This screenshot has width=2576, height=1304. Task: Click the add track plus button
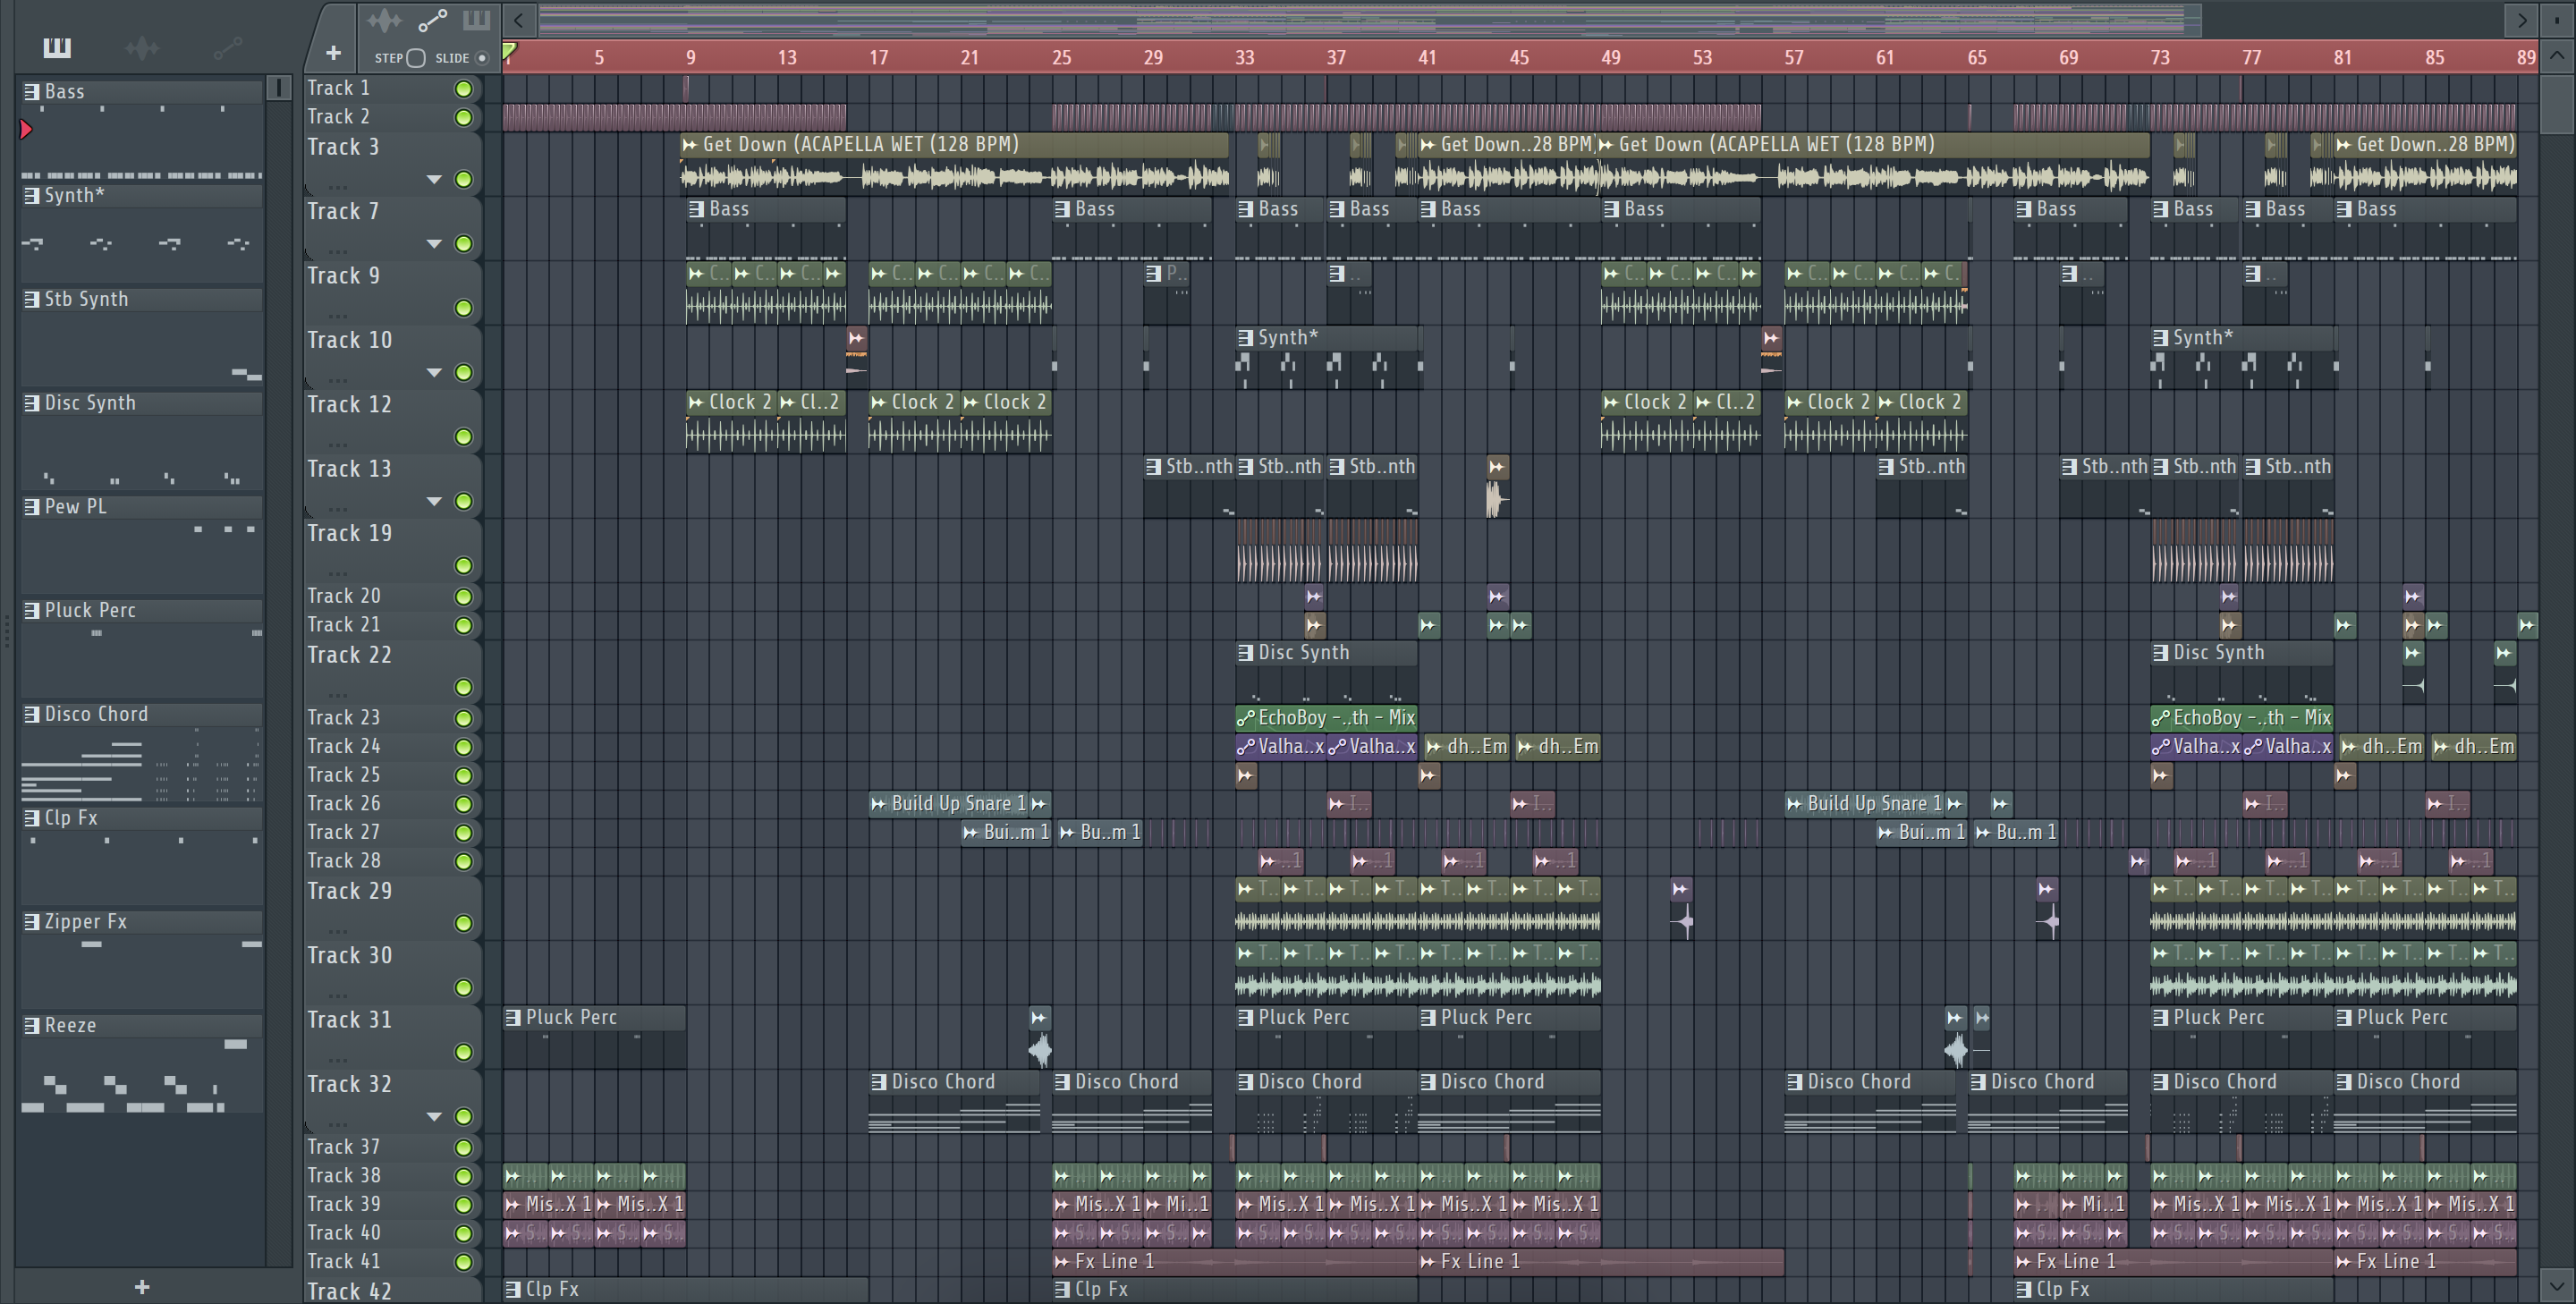[x=333, y=52]
